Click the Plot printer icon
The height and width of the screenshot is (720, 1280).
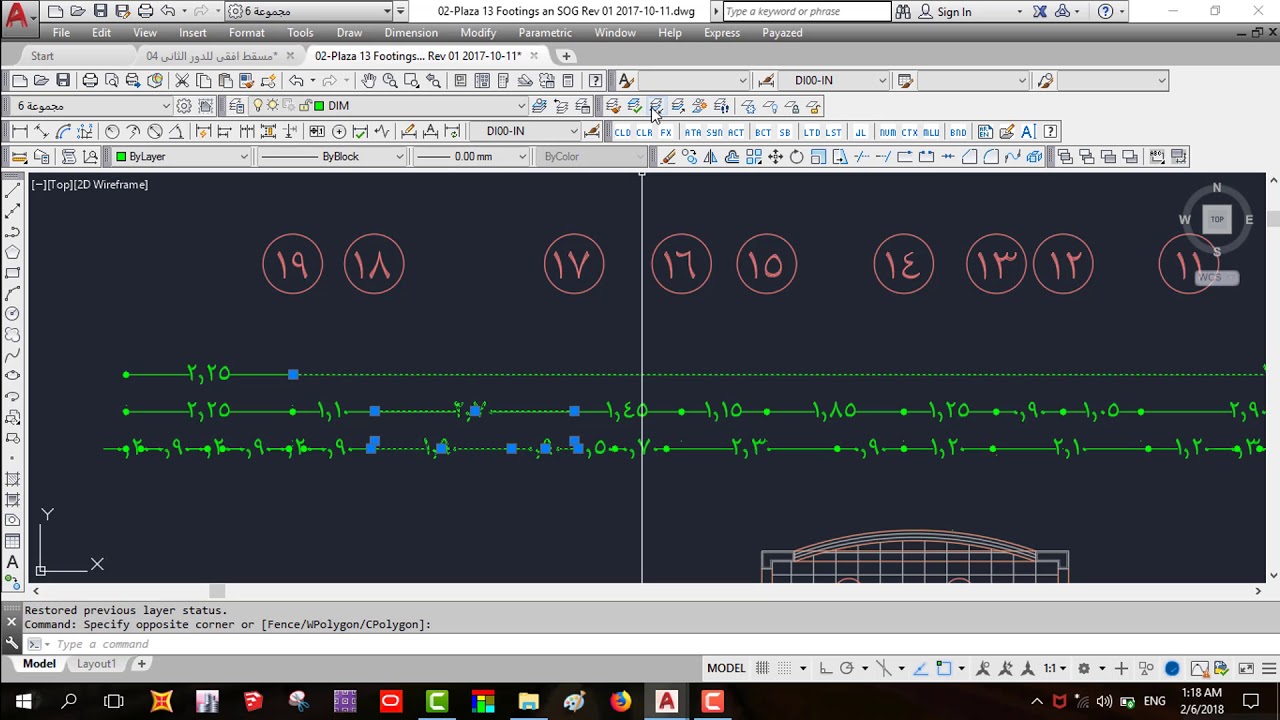point(90,80)
